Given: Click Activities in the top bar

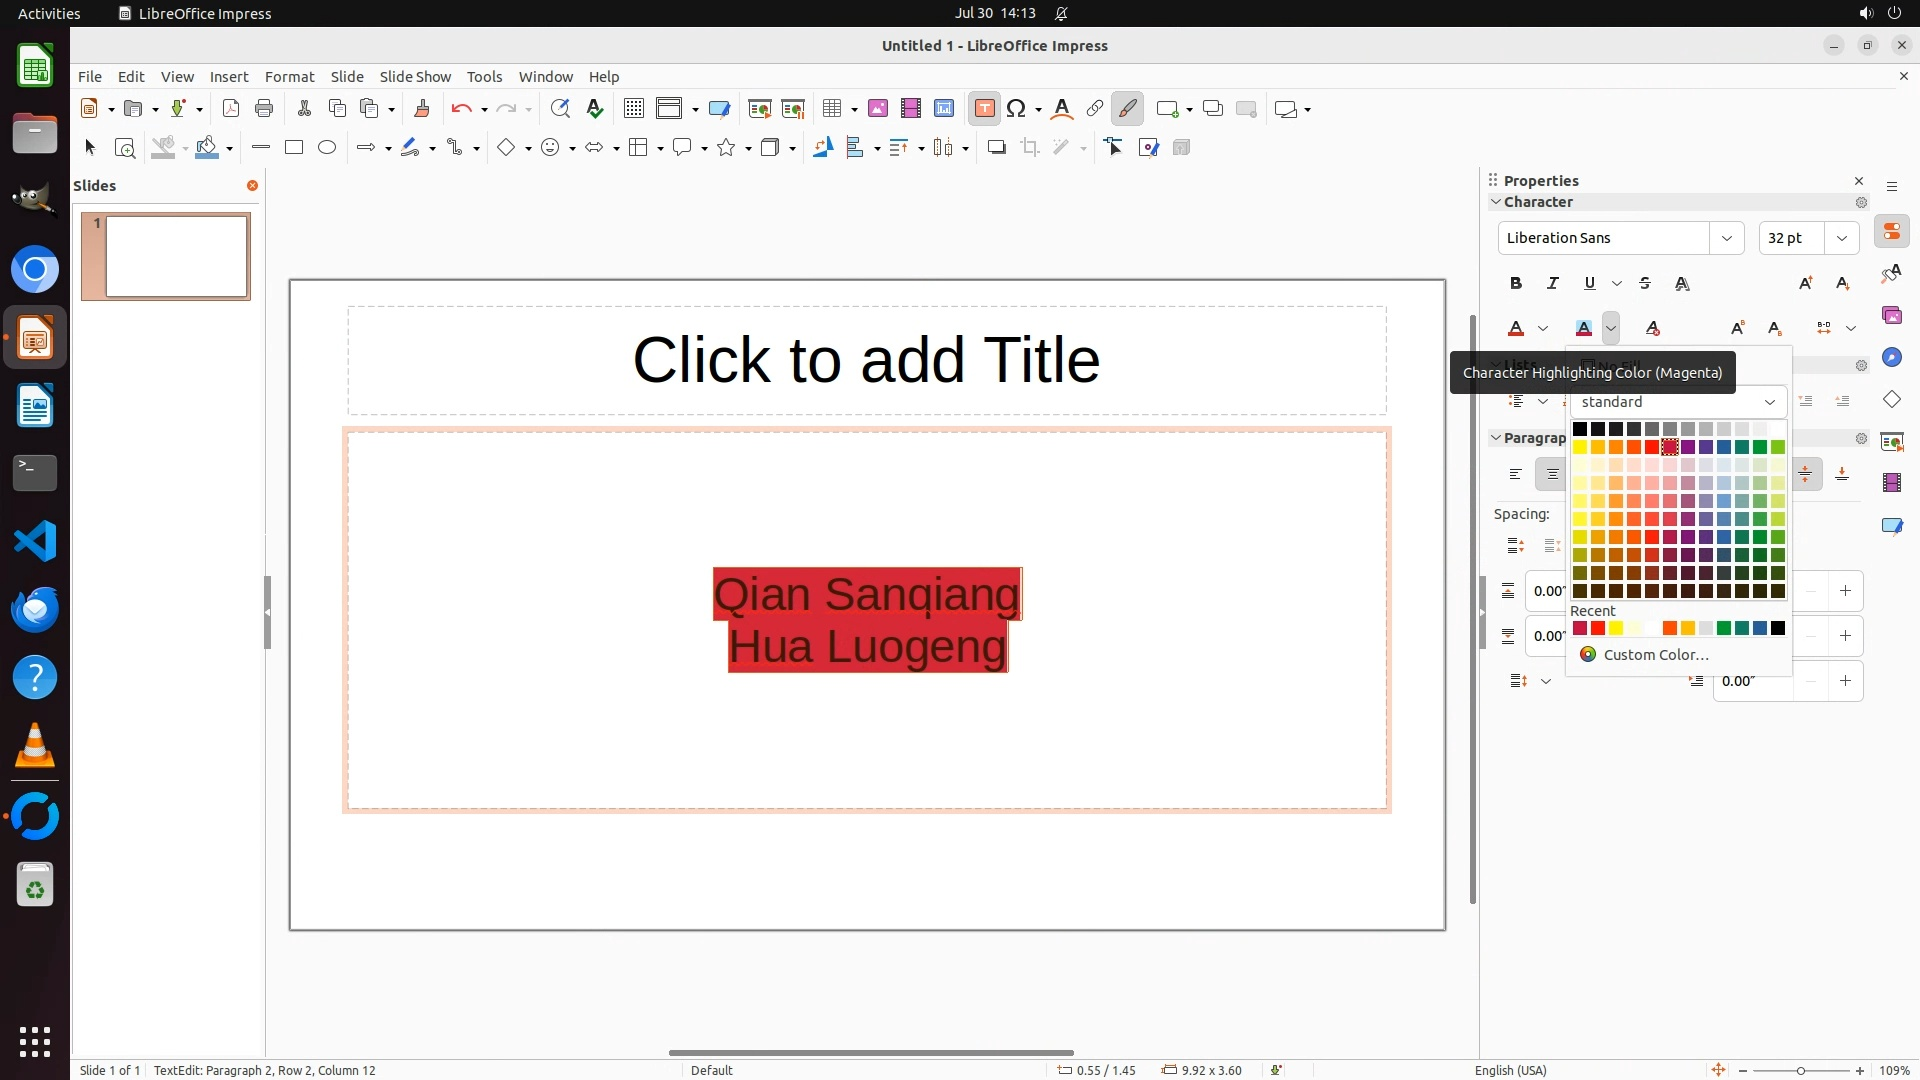Looking at the screenshot, I should point(49,13).
